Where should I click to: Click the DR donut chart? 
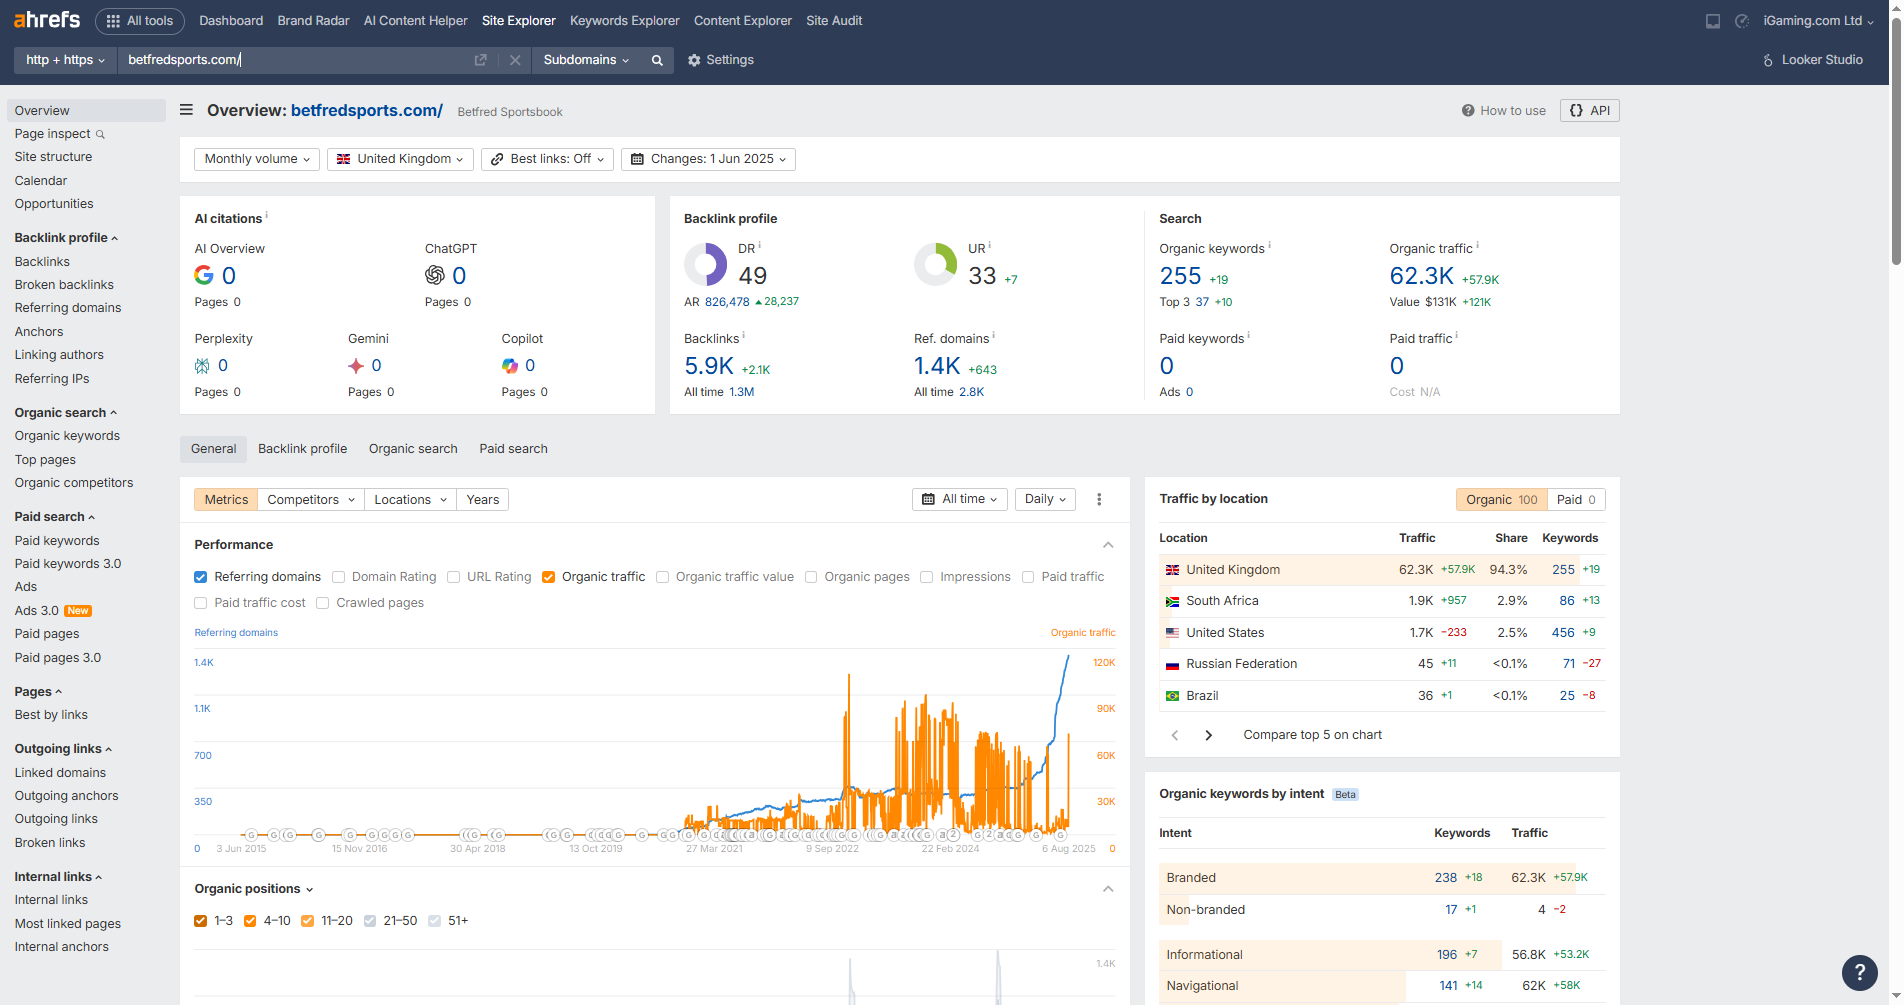click(x=706, y=264)
